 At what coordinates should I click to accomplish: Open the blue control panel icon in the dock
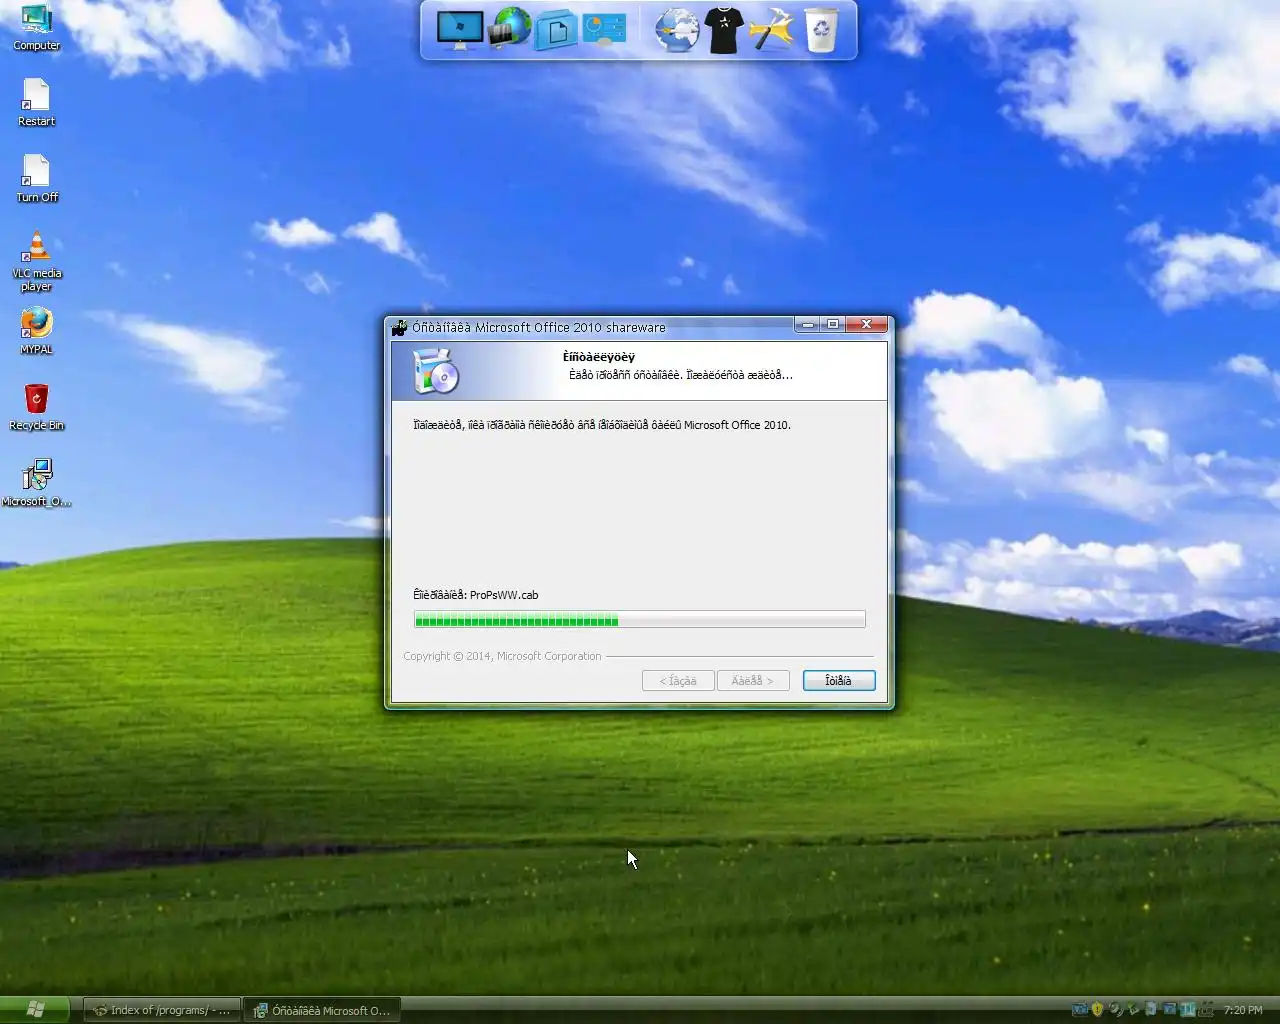[x=604, y=30]
